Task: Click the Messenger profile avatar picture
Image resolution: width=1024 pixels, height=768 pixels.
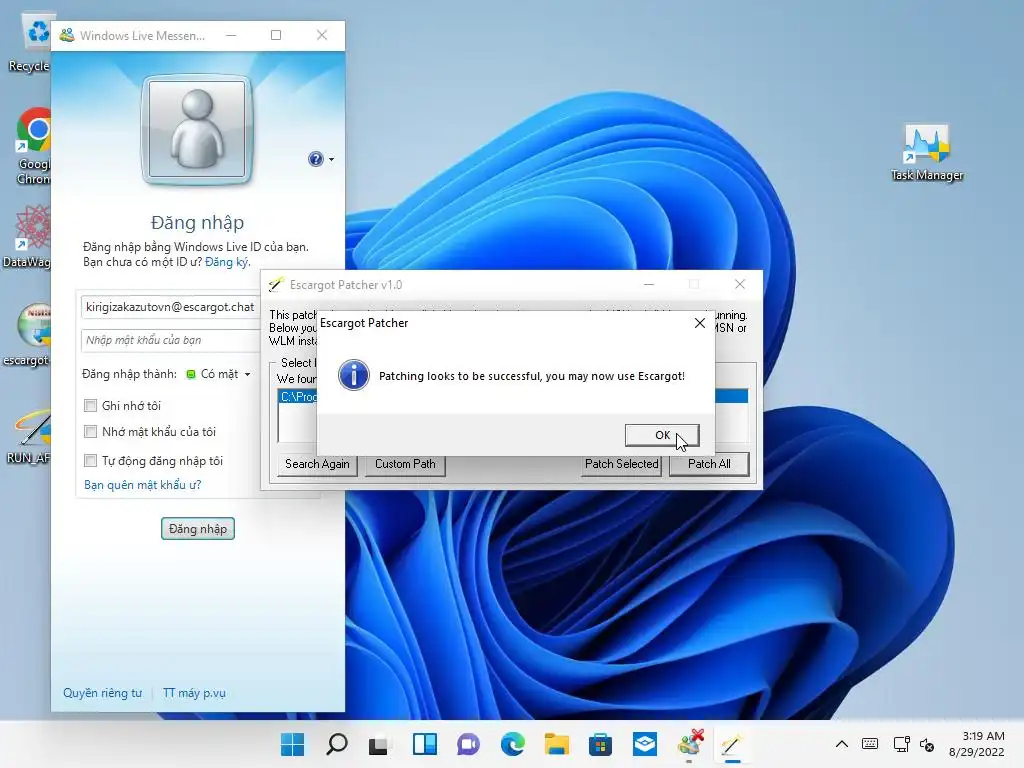Action: click(x=197, y=129)
